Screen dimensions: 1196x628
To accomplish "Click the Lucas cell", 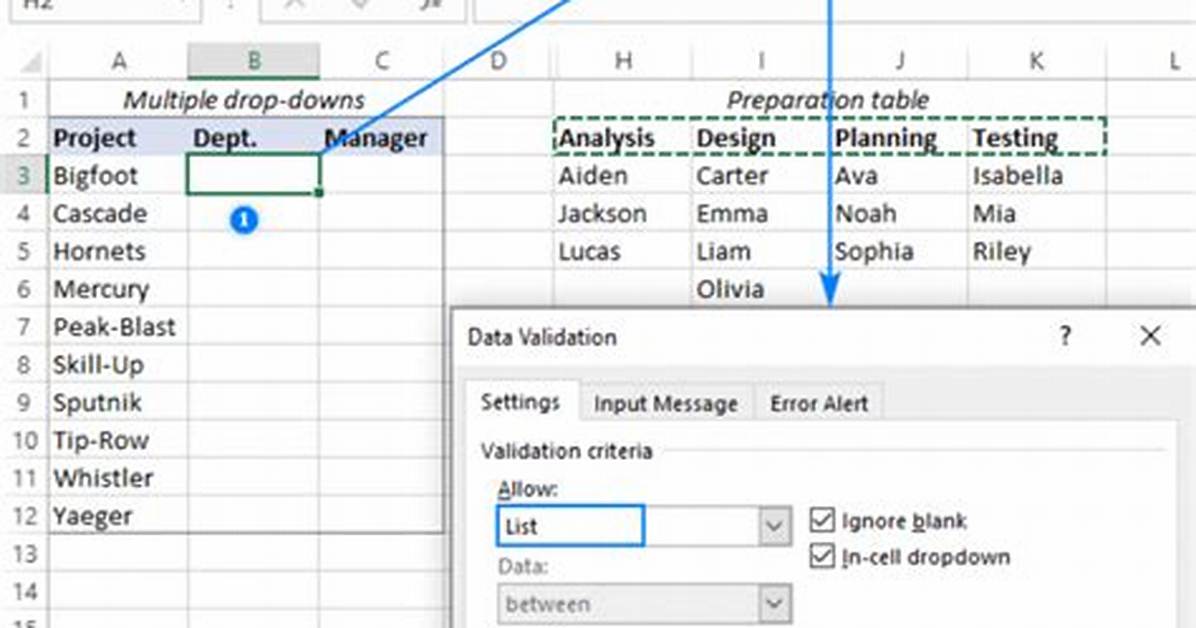I will coord(623,251).
